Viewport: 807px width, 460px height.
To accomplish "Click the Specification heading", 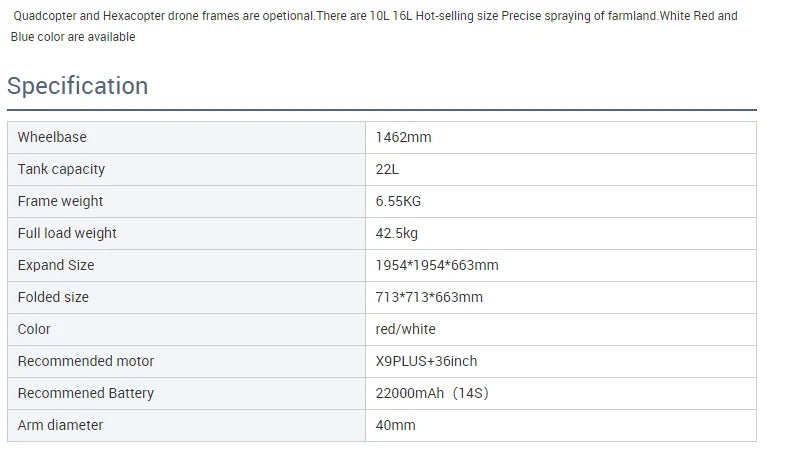I will [78, 86].
